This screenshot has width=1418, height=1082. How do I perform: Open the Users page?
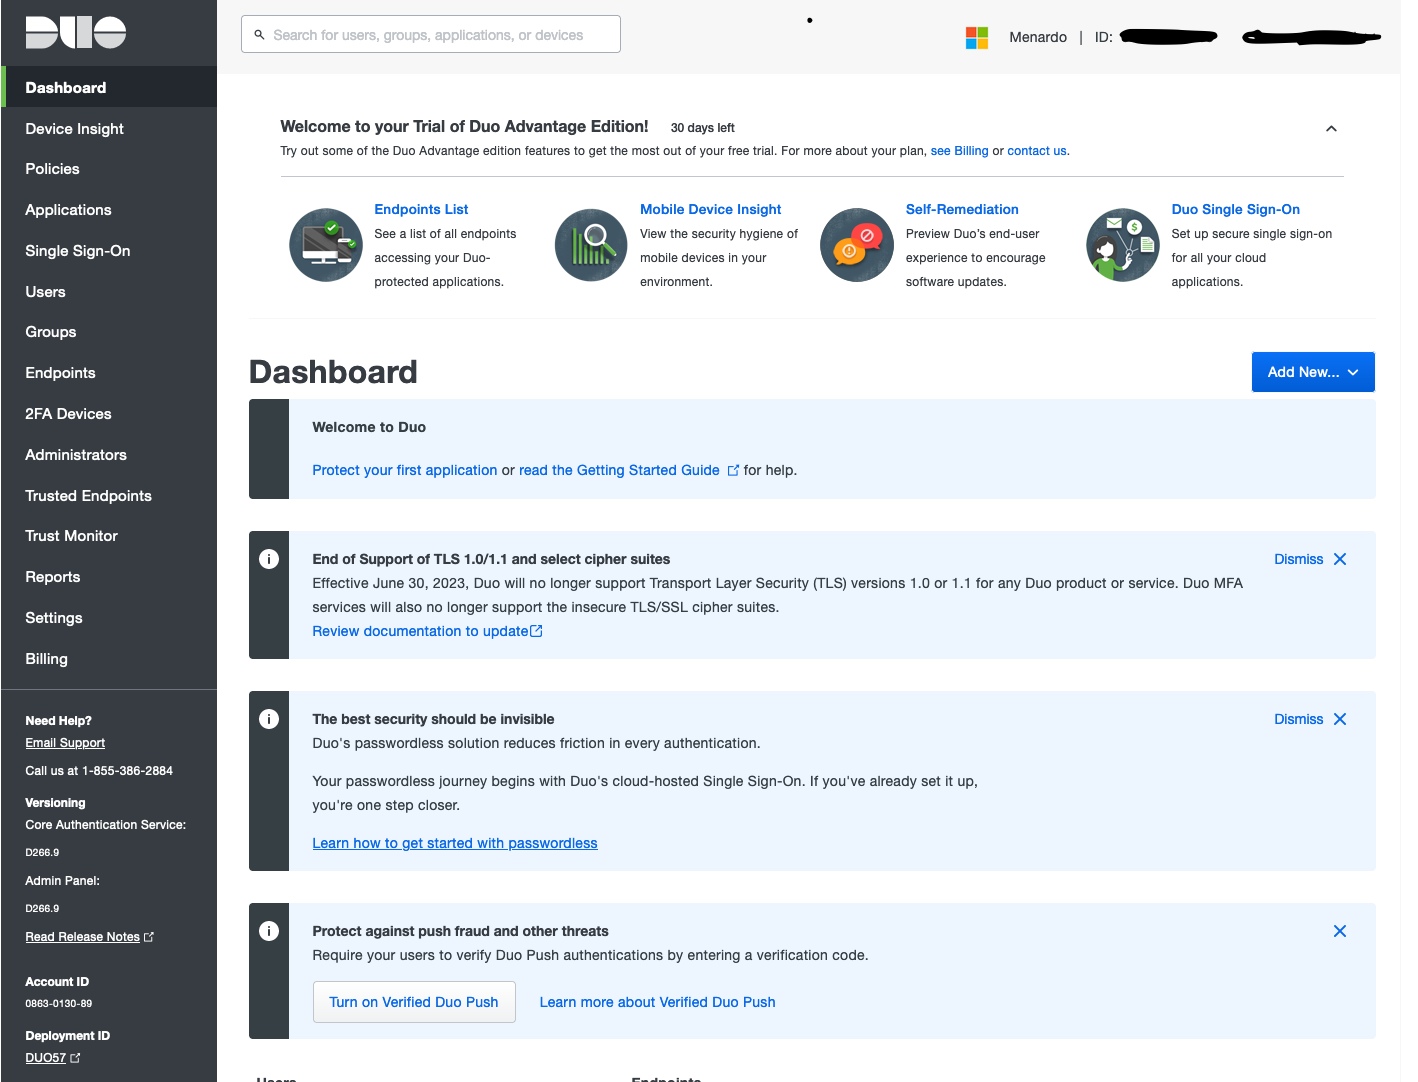110,292
